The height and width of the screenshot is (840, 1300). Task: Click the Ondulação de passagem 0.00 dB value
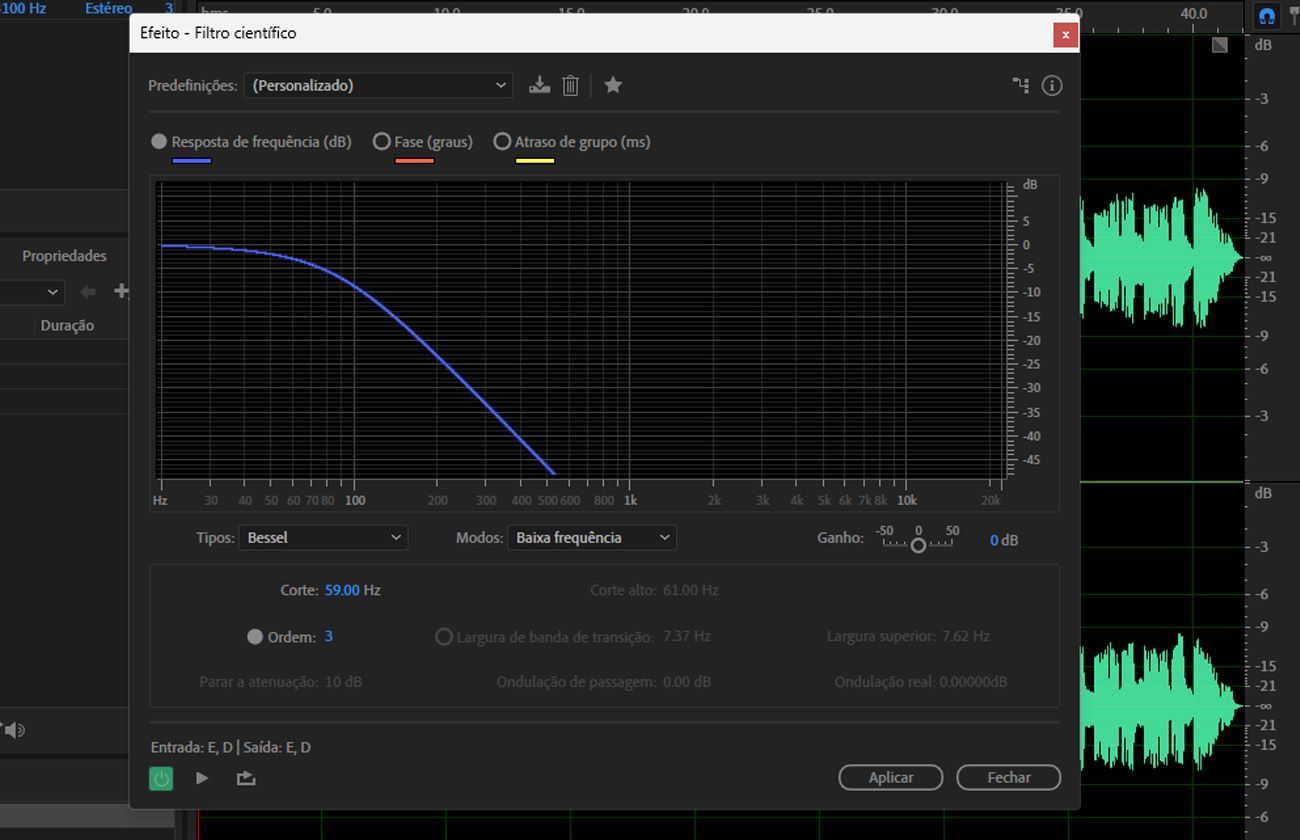(687, 682)
